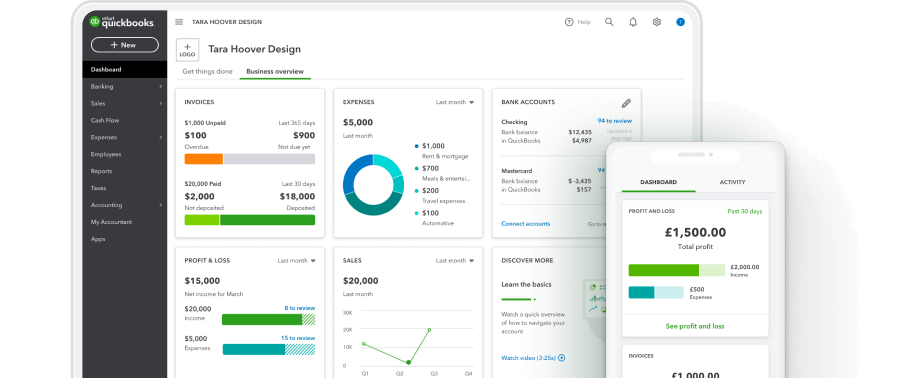Image resolution: width=912 pixels, height=378 pixels.
Task: Select mobile ACTIVITY tab
Action: tap(732, 182)
